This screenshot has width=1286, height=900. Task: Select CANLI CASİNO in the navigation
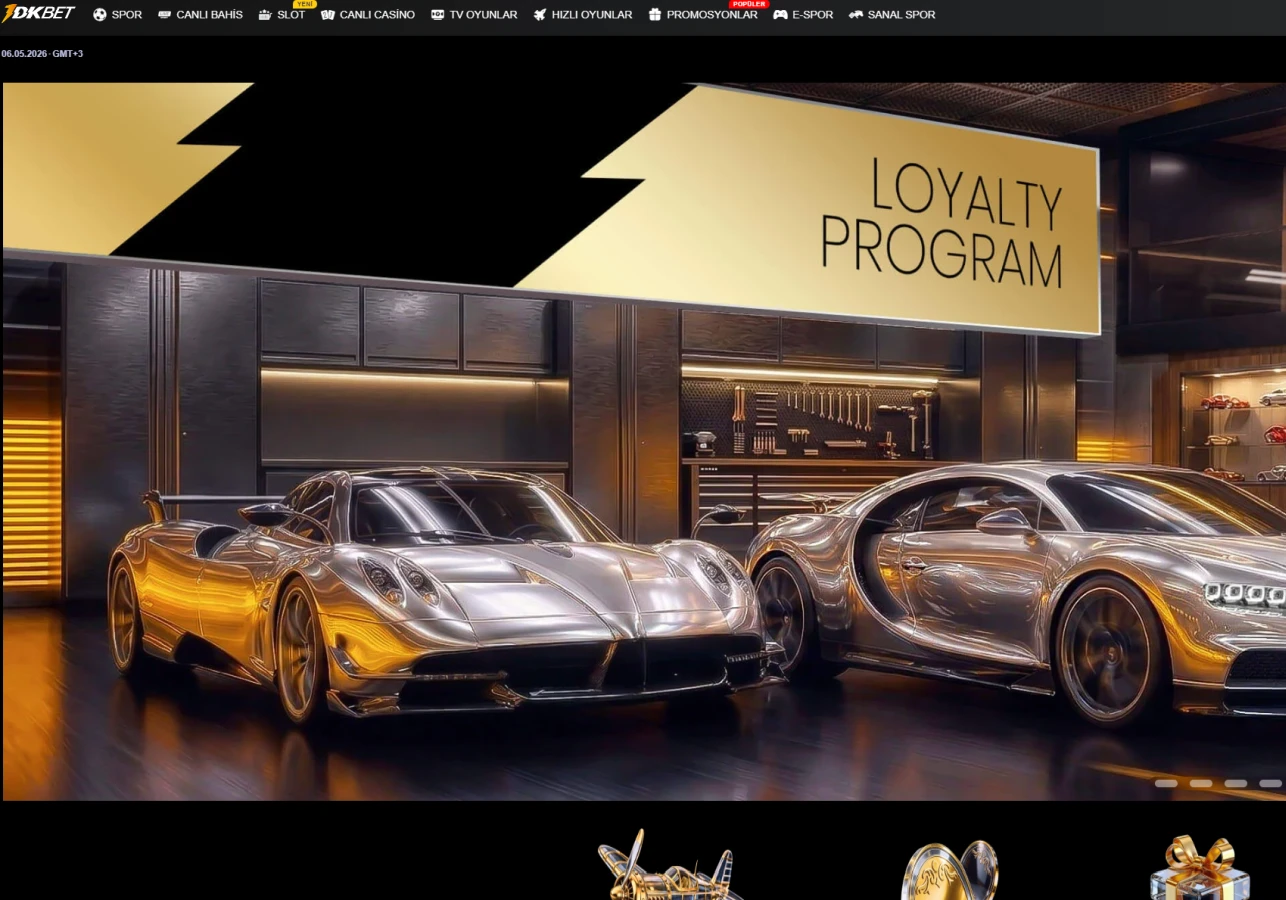pos(368,15)
